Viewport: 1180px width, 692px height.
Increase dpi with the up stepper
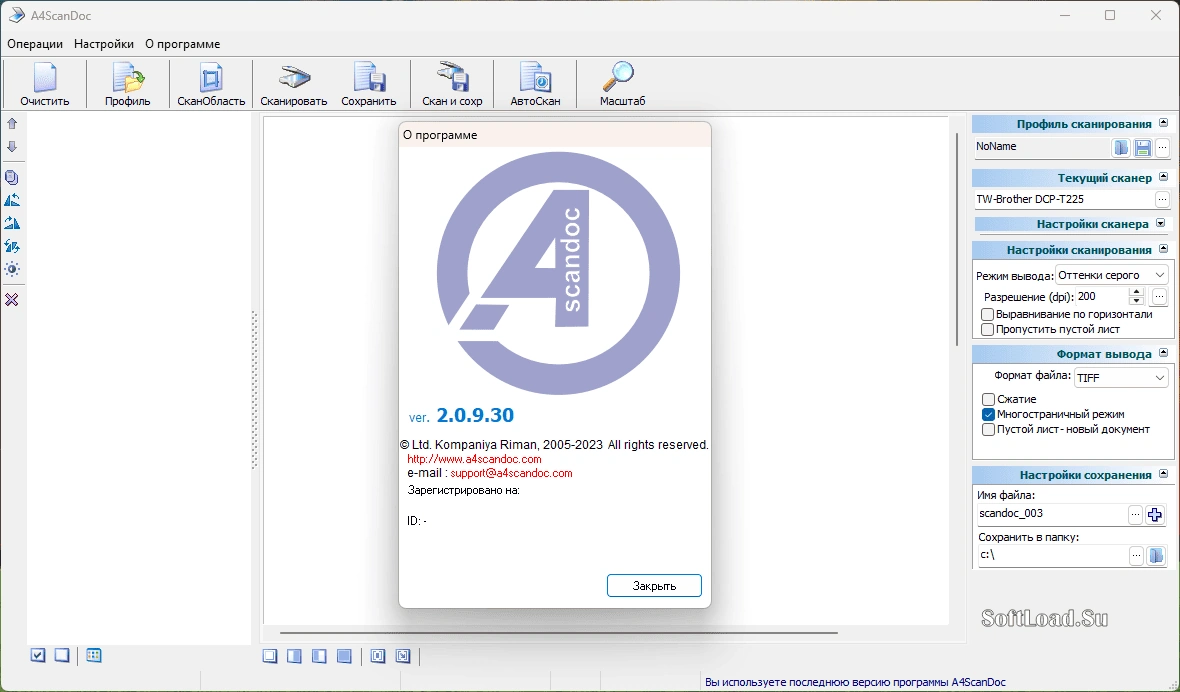[1136, 292]
